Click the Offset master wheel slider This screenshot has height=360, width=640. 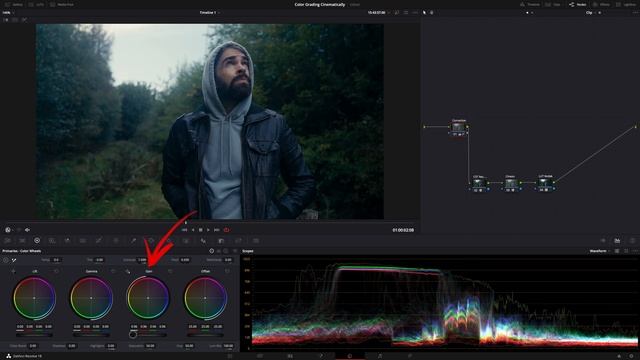tap(205, 335)
